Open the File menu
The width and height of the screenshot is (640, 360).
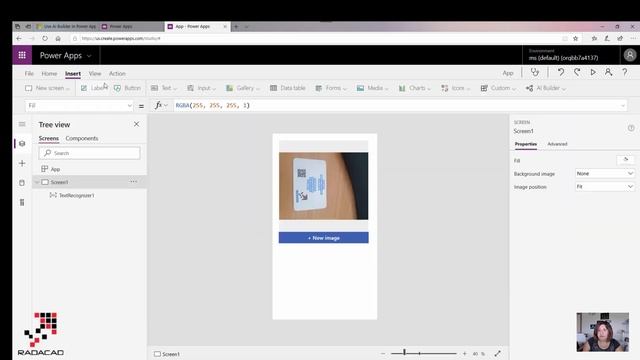29,73
